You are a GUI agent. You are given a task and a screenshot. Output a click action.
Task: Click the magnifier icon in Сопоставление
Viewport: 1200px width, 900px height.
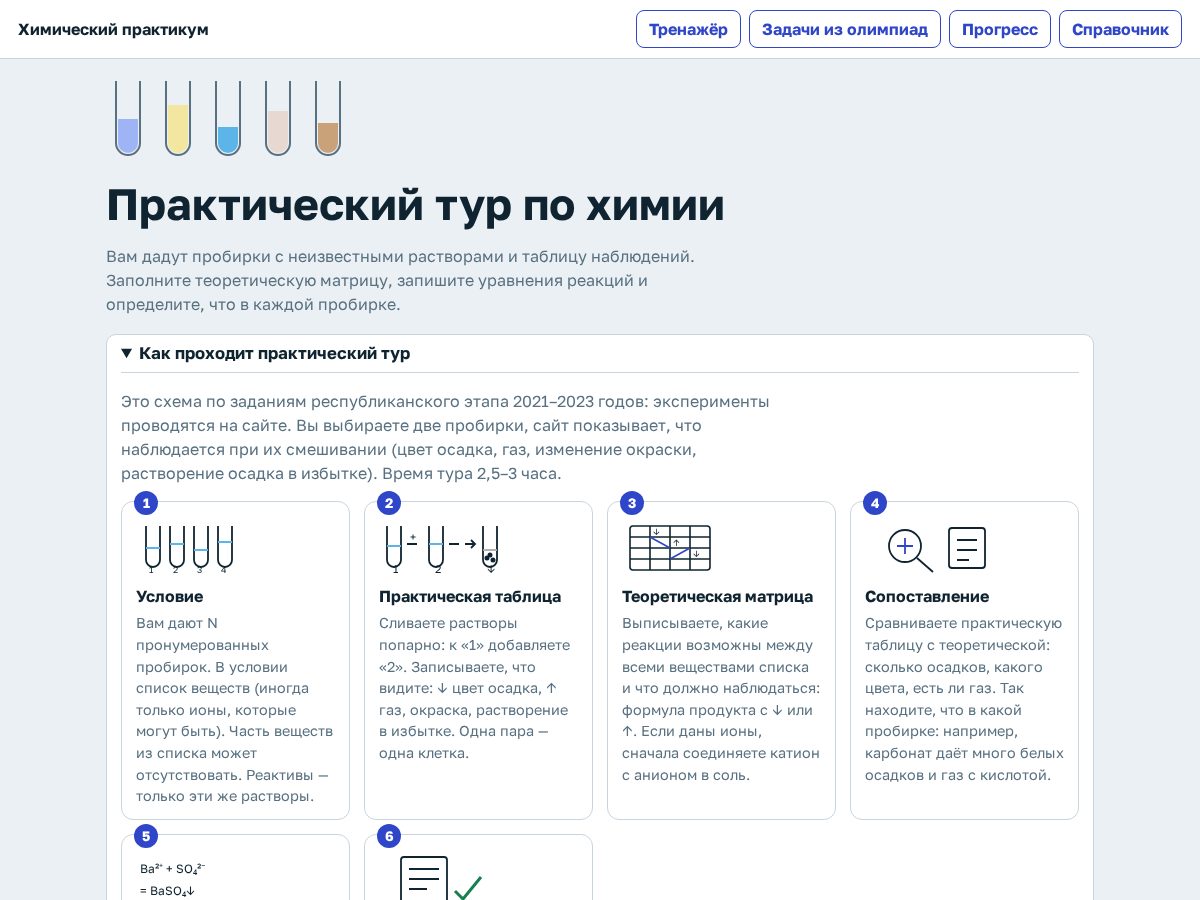[910, 550]
